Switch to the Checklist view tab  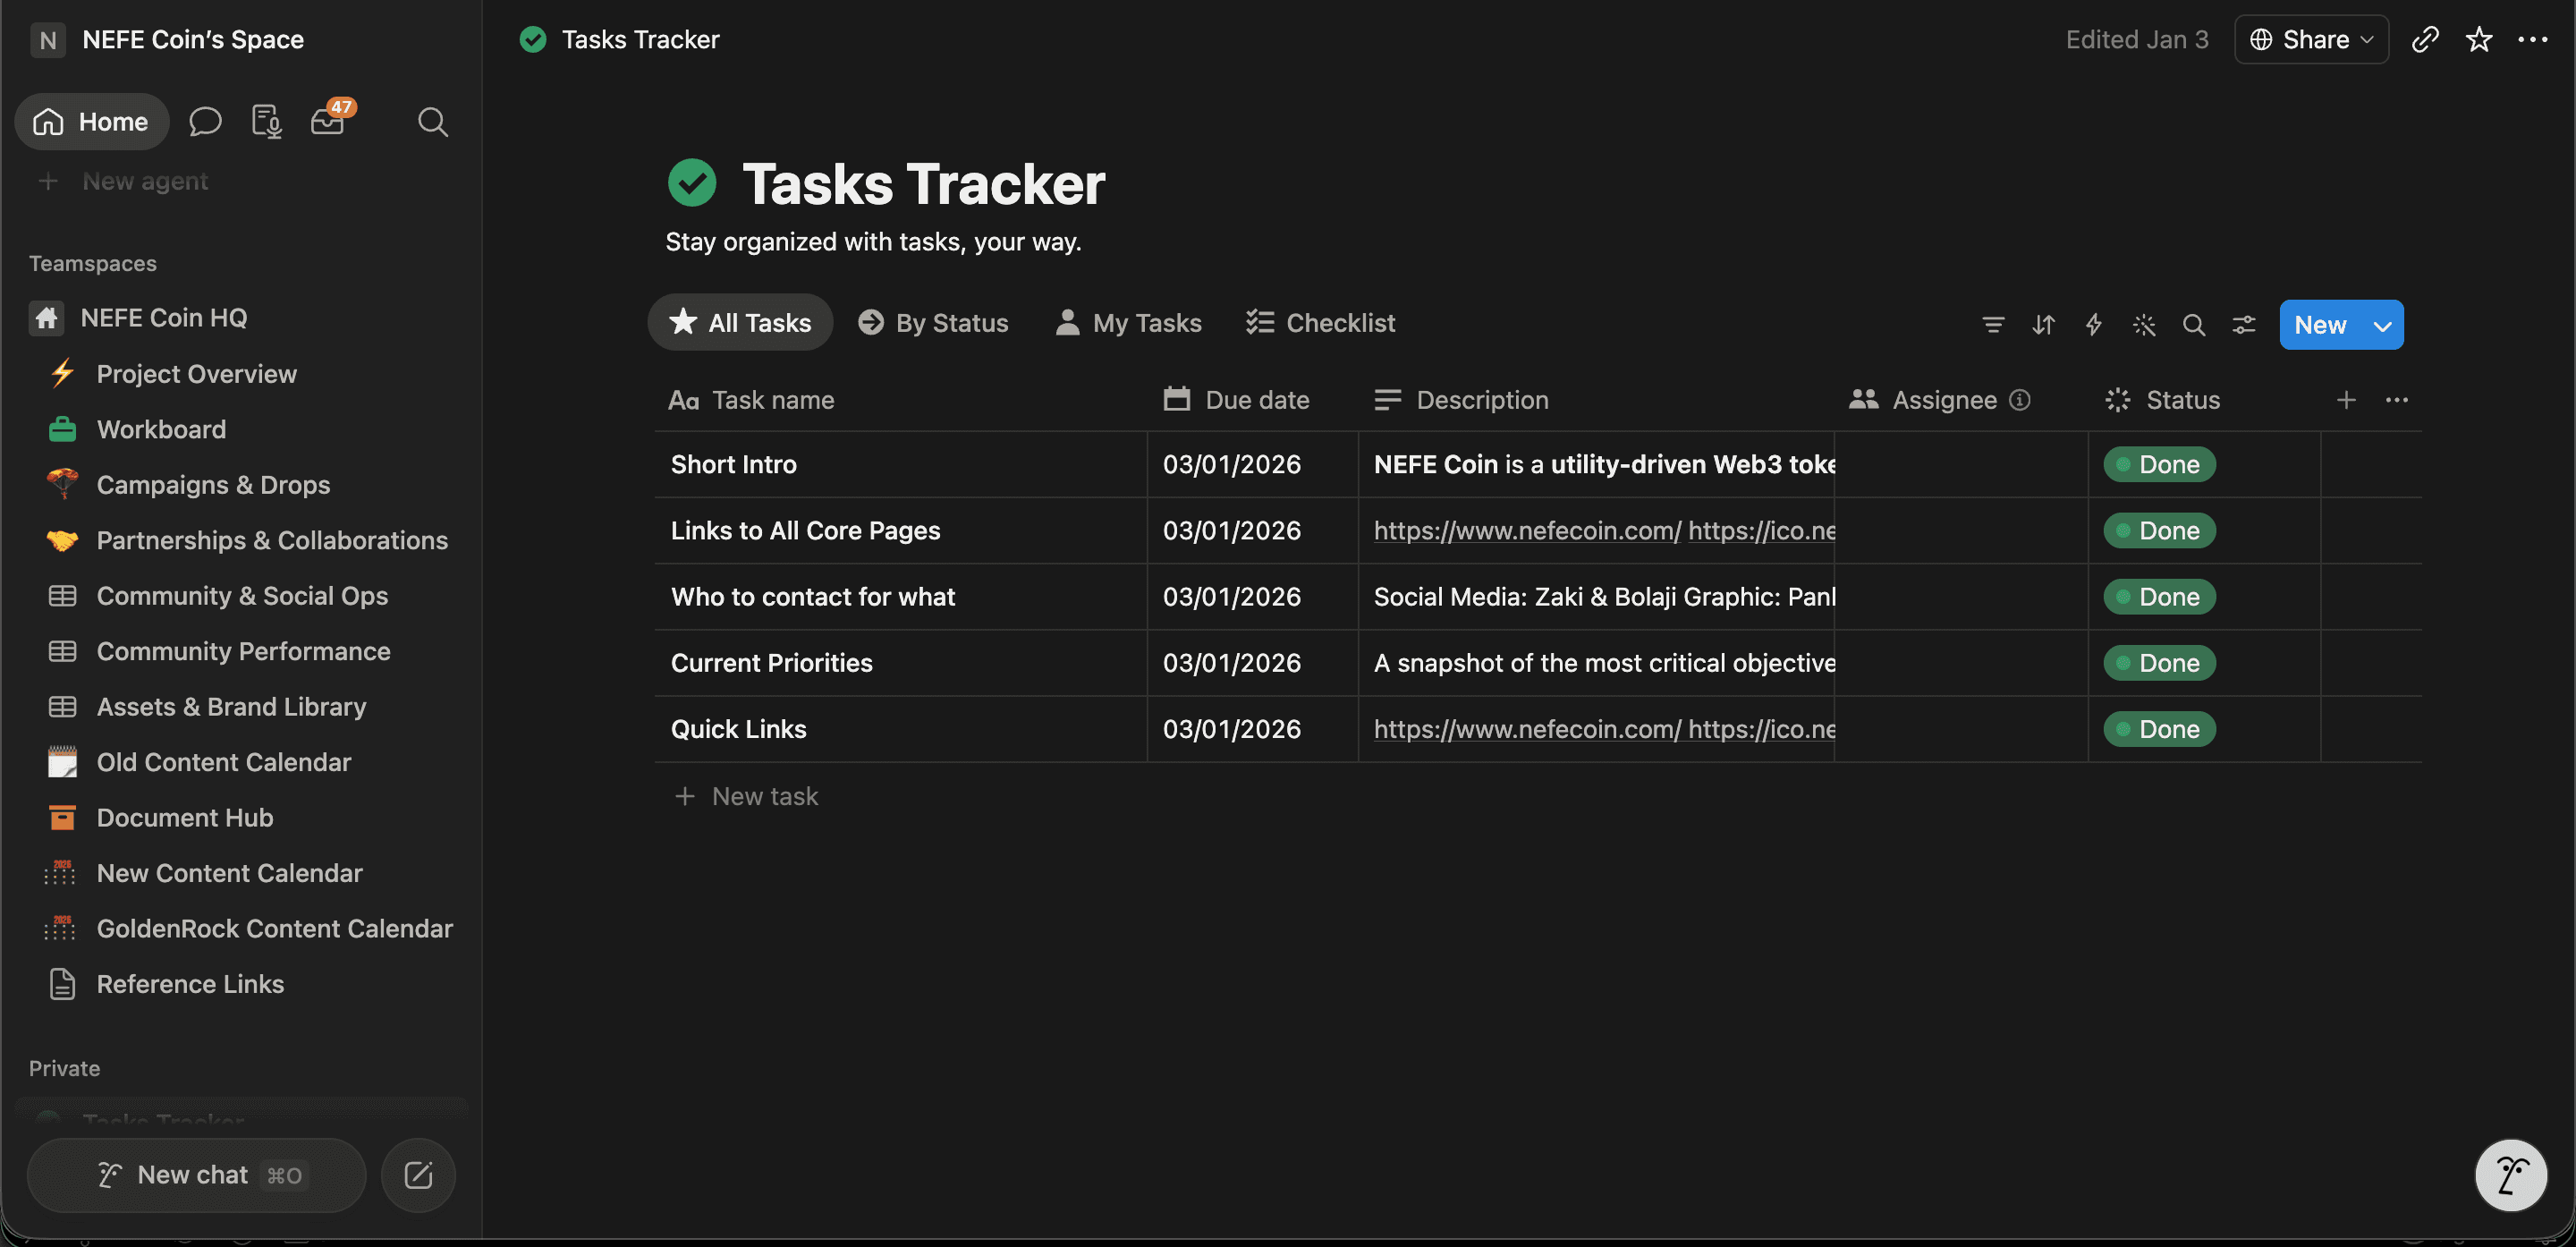pos(1320,322)
